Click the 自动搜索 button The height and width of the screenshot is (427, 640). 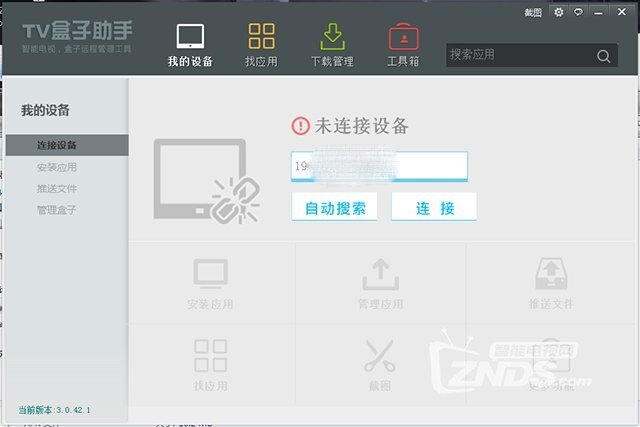tap(334, 207)
